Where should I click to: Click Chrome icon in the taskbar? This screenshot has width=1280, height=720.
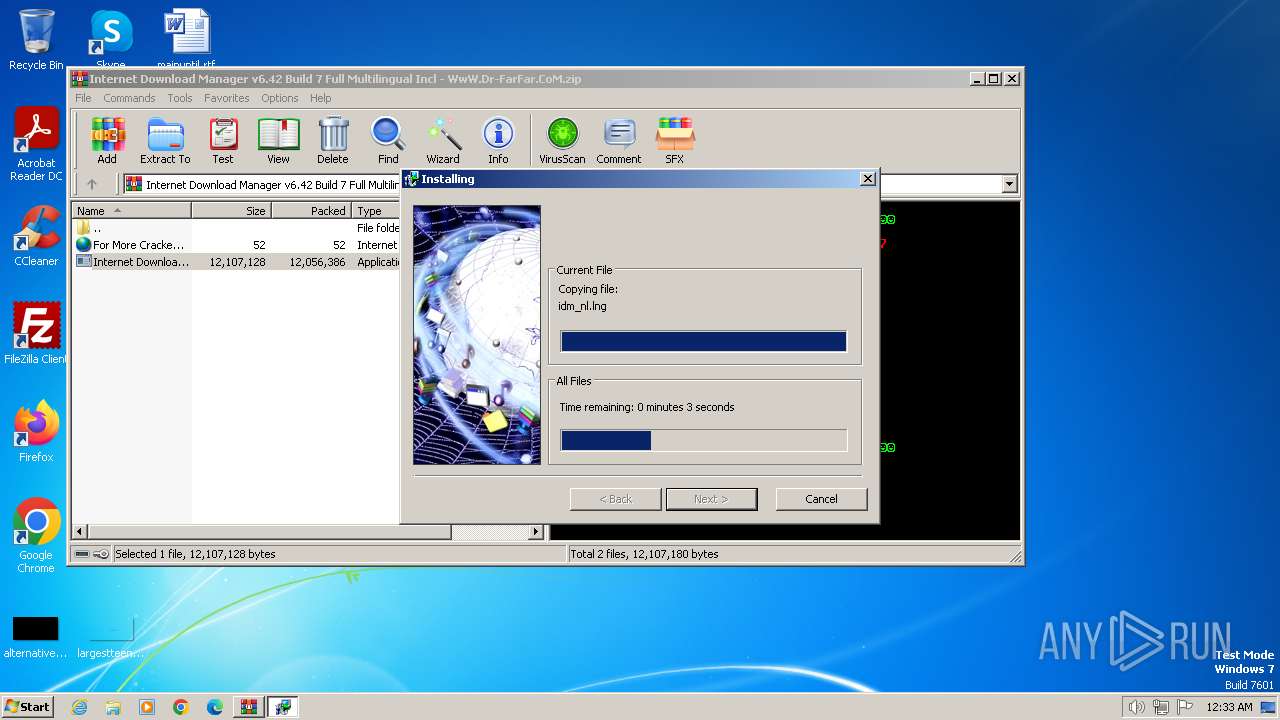tap(181, 707)
